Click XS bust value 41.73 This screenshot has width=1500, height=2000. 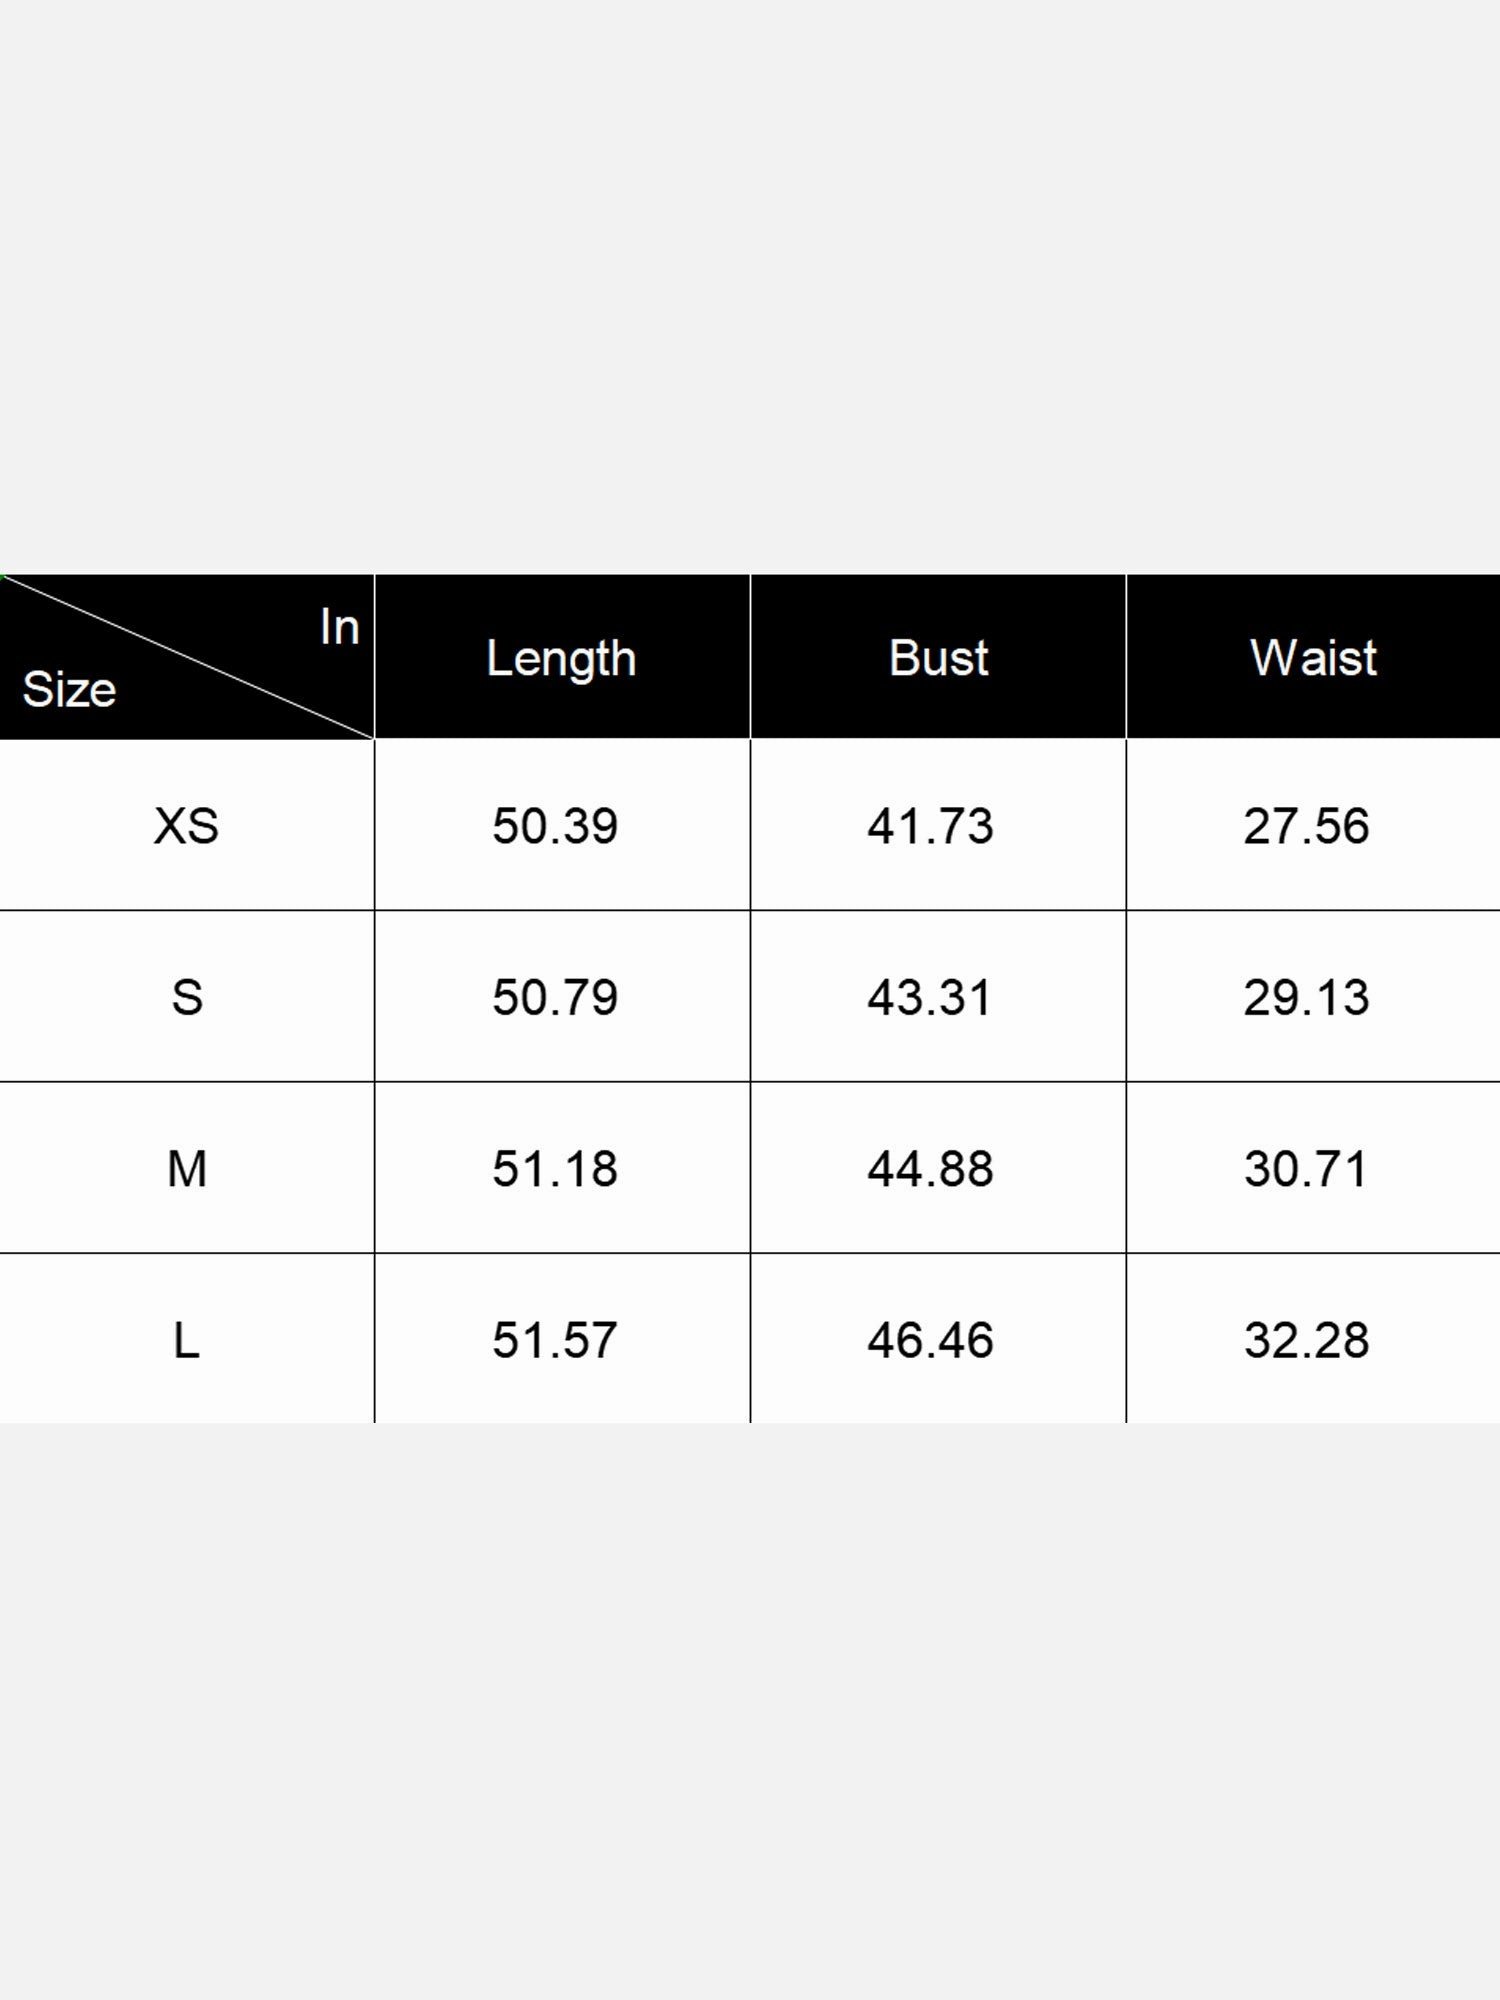pos(930,826)
